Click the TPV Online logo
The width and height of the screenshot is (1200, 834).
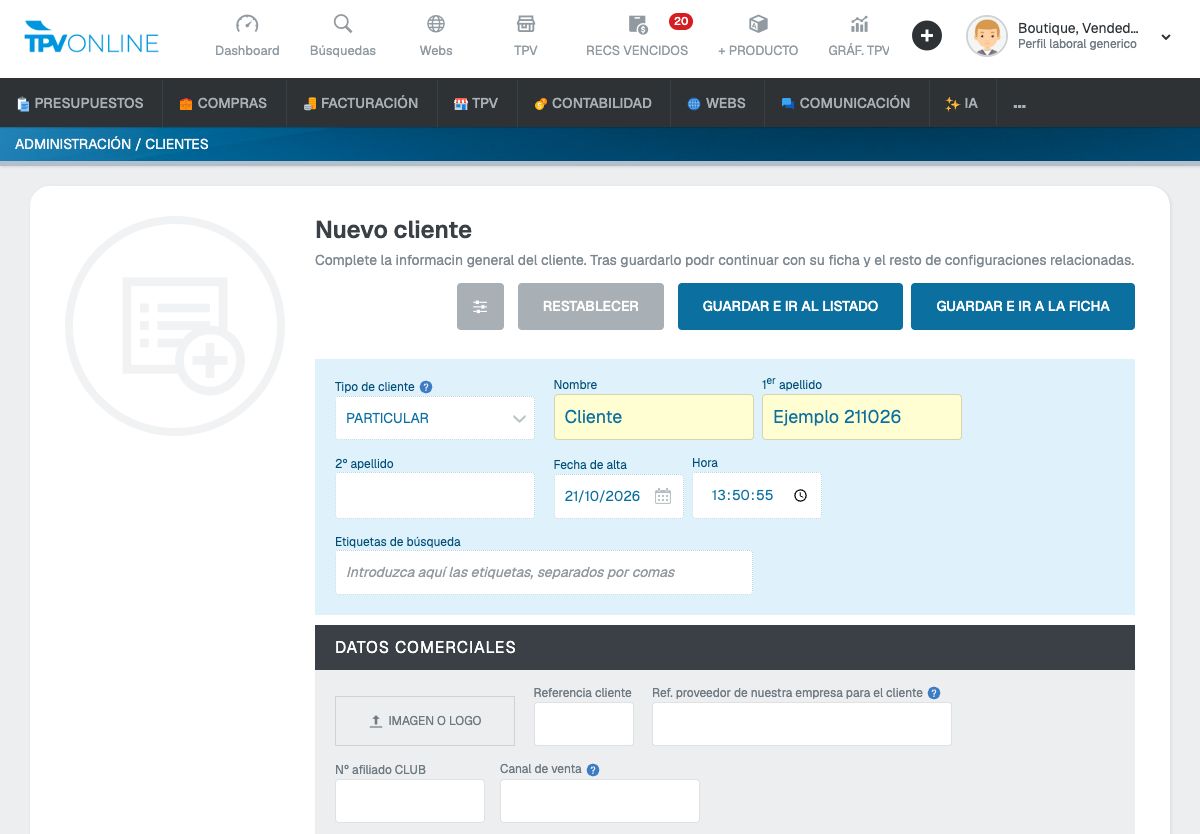[92, 37]
